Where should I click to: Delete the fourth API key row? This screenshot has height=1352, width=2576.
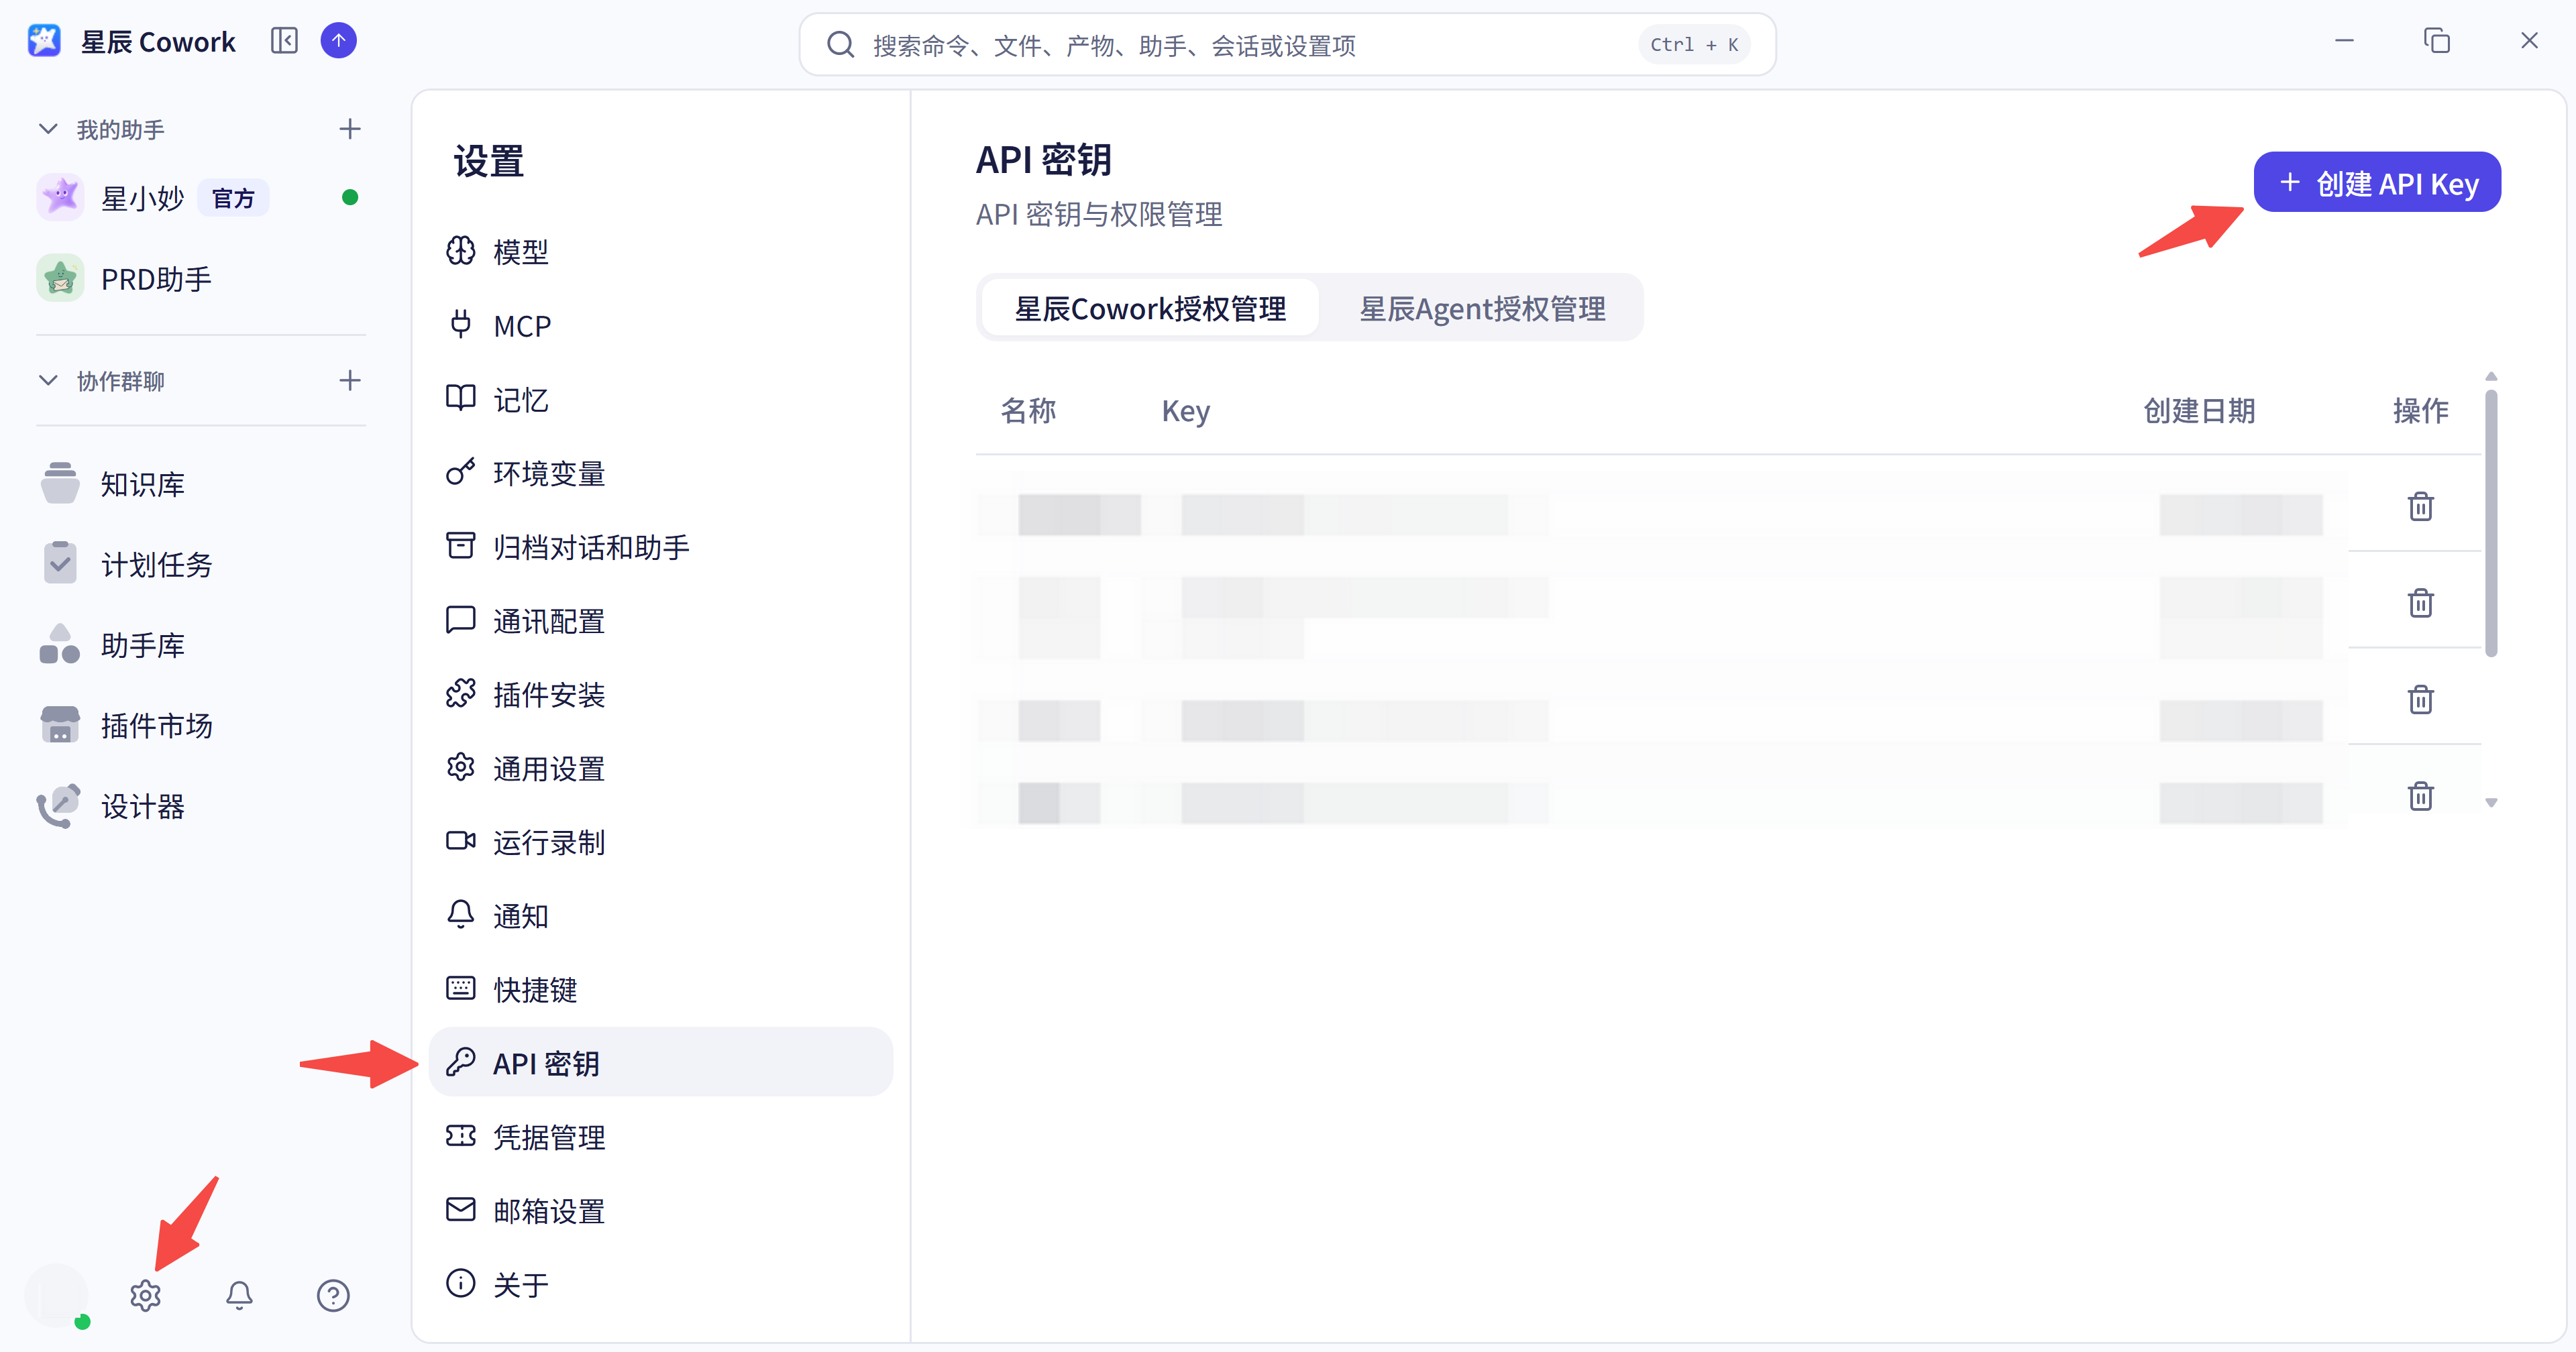(x=2420, y=796)
